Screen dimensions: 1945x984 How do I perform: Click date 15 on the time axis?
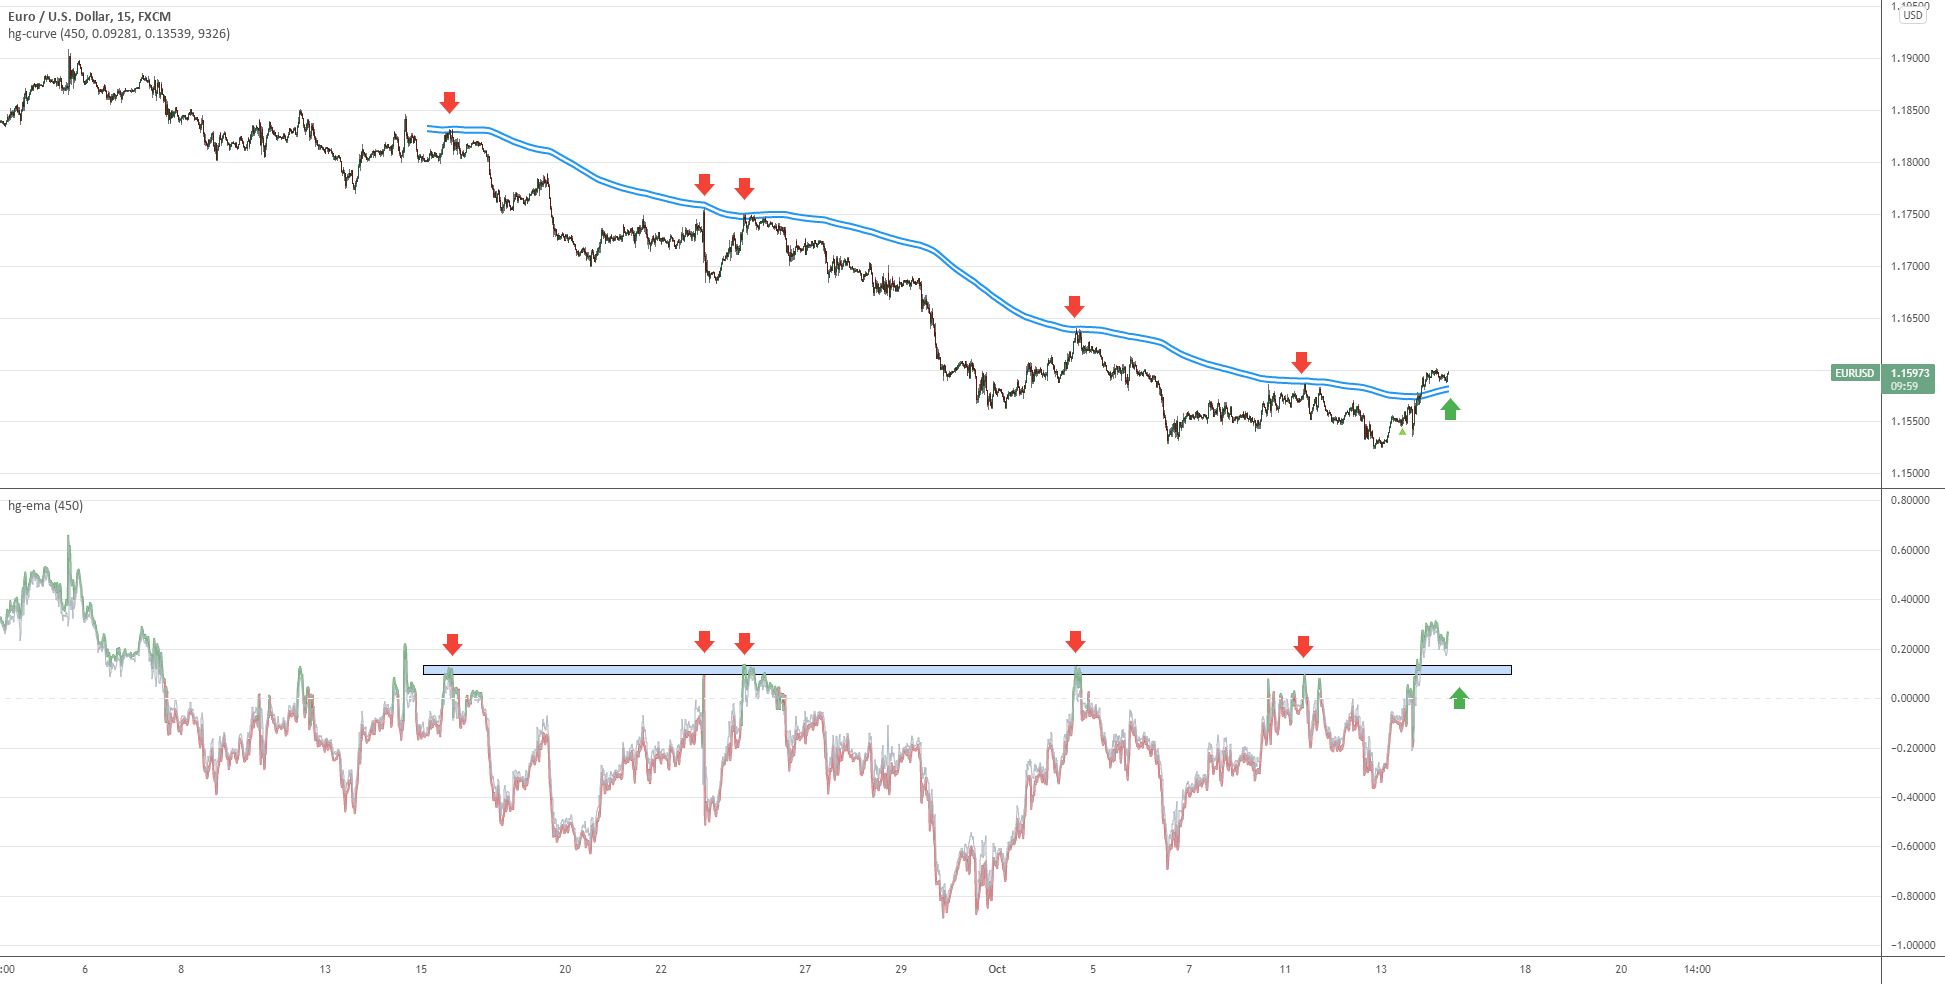click(421, 969)
